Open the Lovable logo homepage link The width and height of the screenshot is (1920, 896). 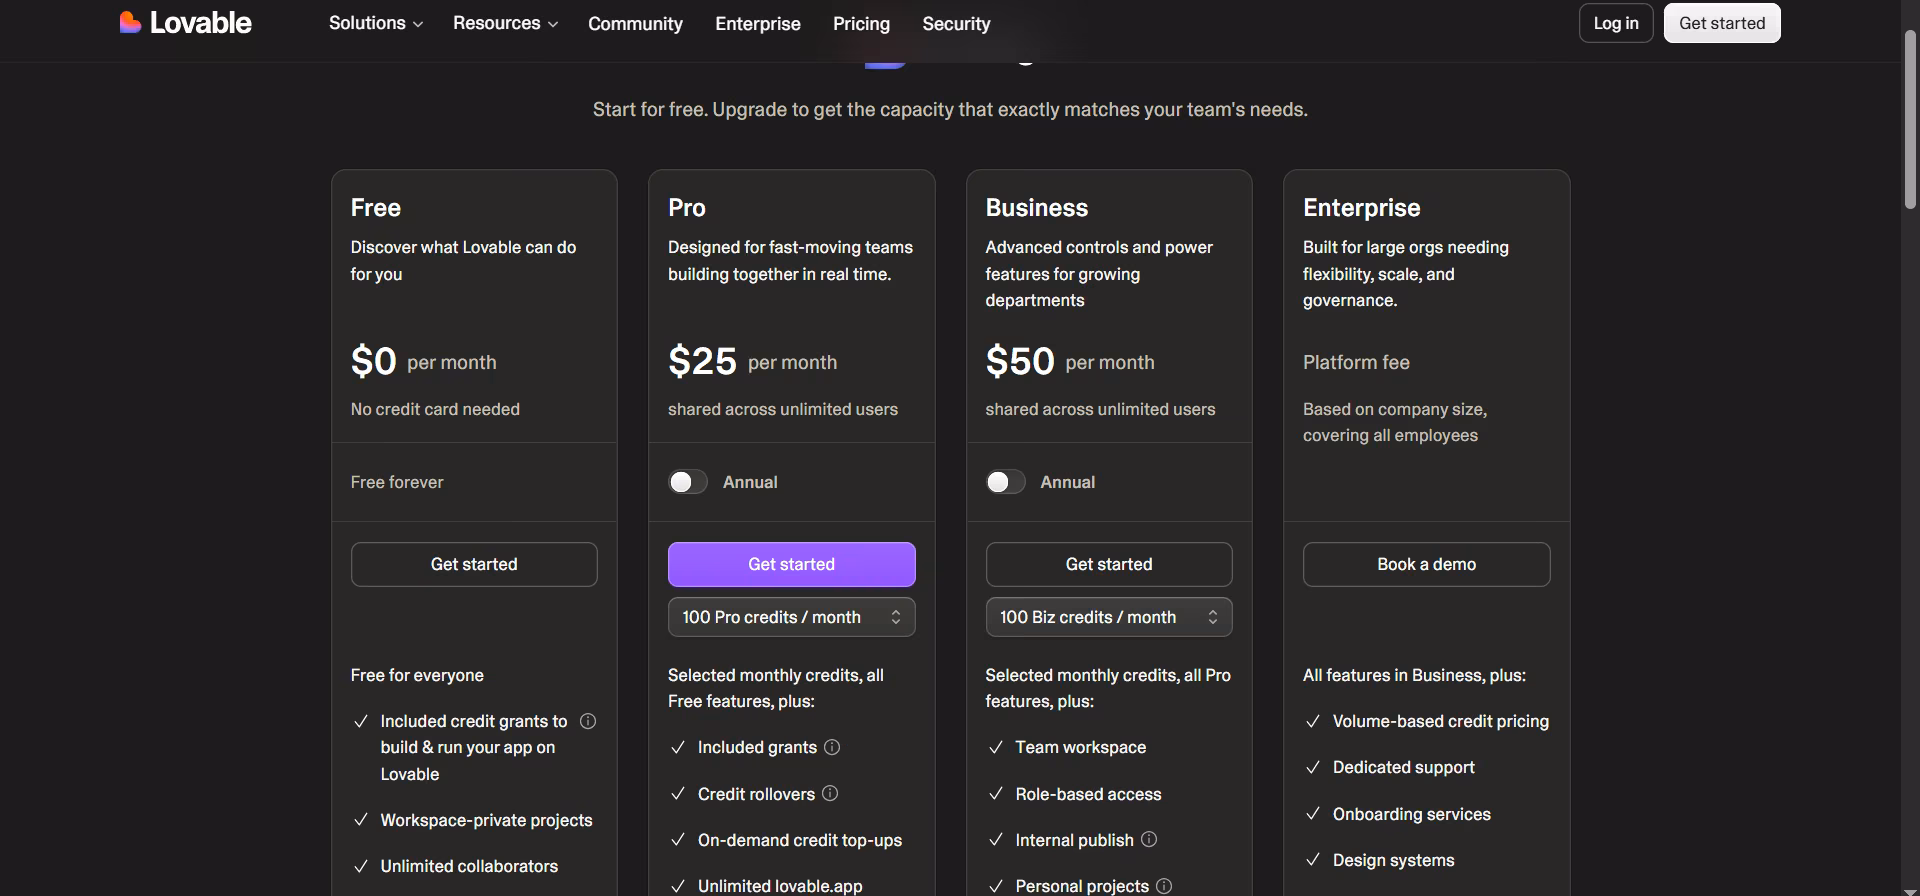186,23
